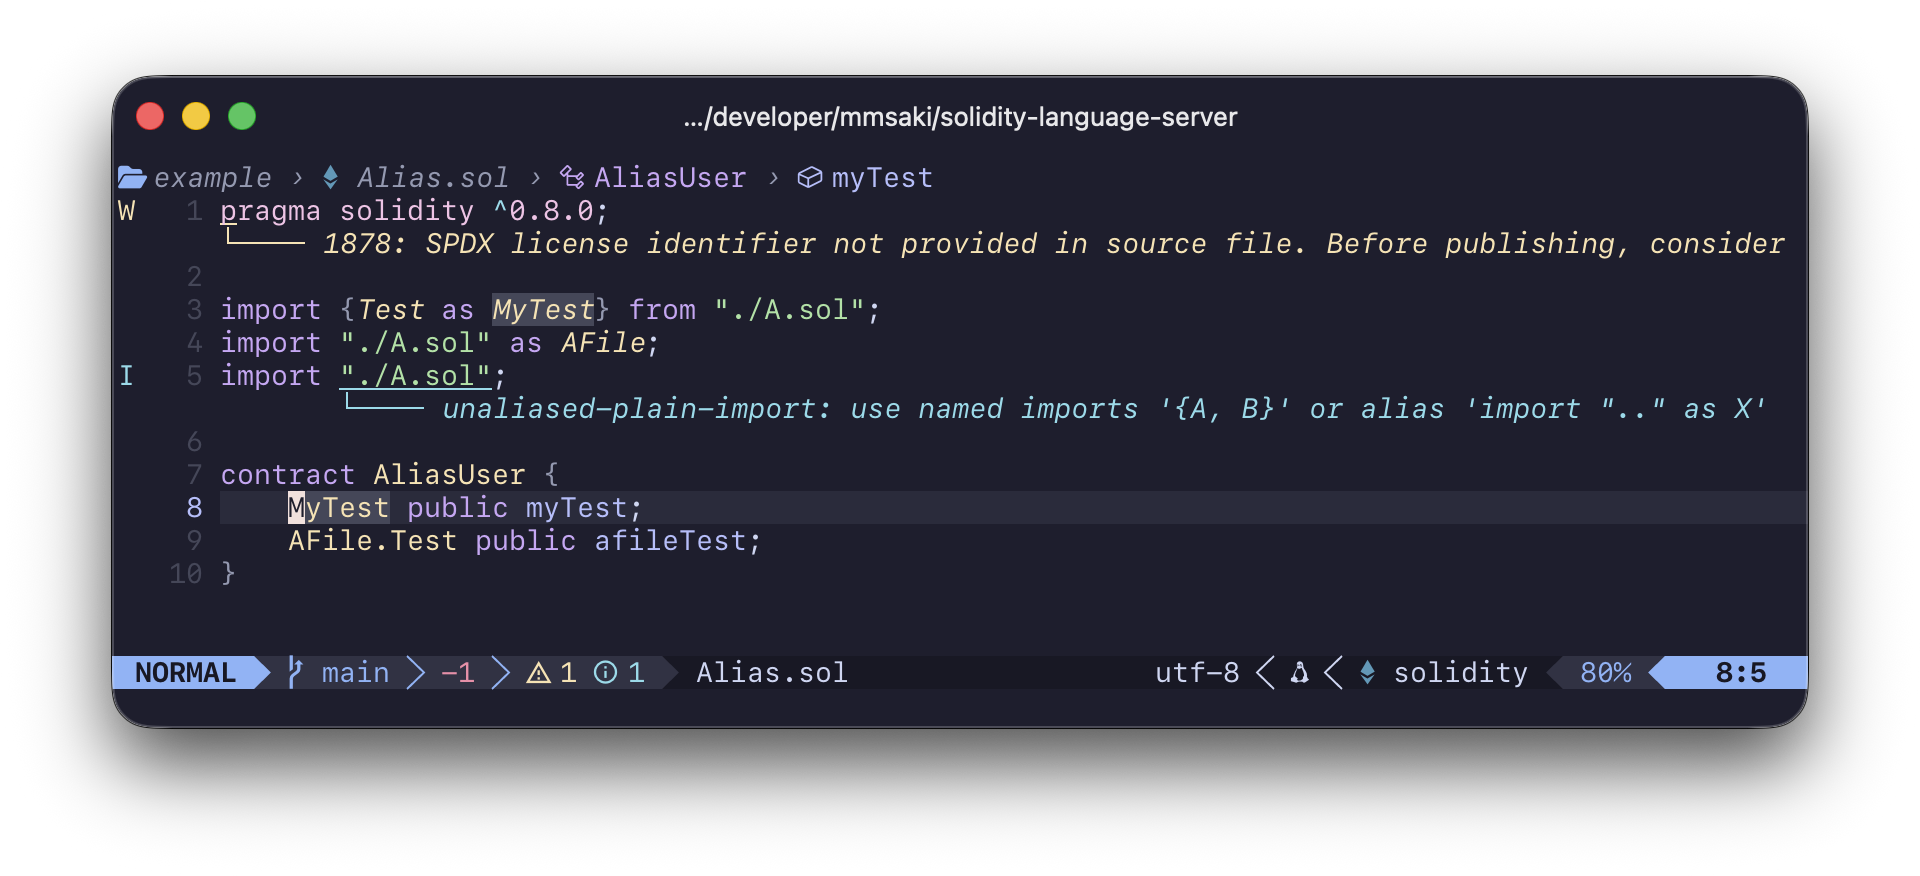Click MyTest type on line 8
This screenshot has height=876, width=1920.
pyautogui.click(x=339, y=508)
